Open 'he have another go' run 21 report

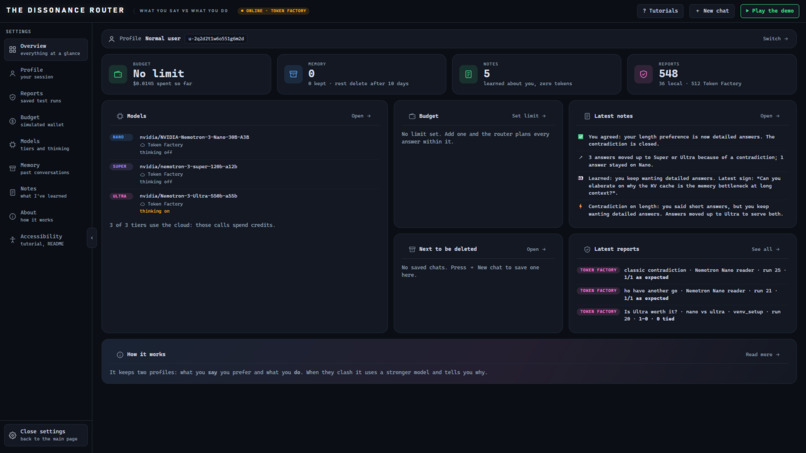(682, 294)
